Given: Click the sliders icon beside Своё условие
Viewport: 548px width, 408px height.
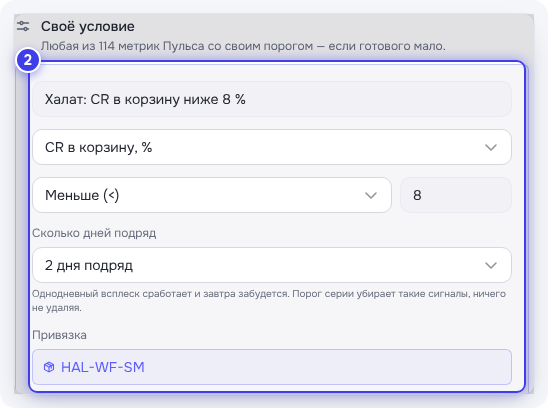Looking at the screenshot, I should pyautogui.click(x=23, y=26).
